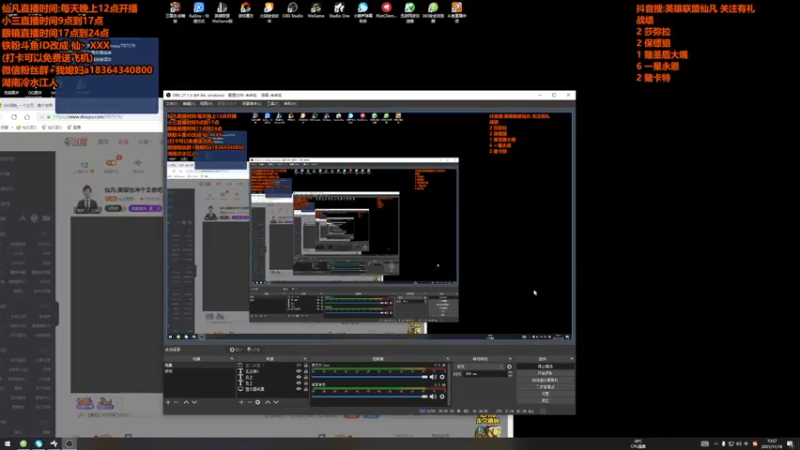
Task: Toggle visibility of the window capture source
Action: tap(298, 366)
